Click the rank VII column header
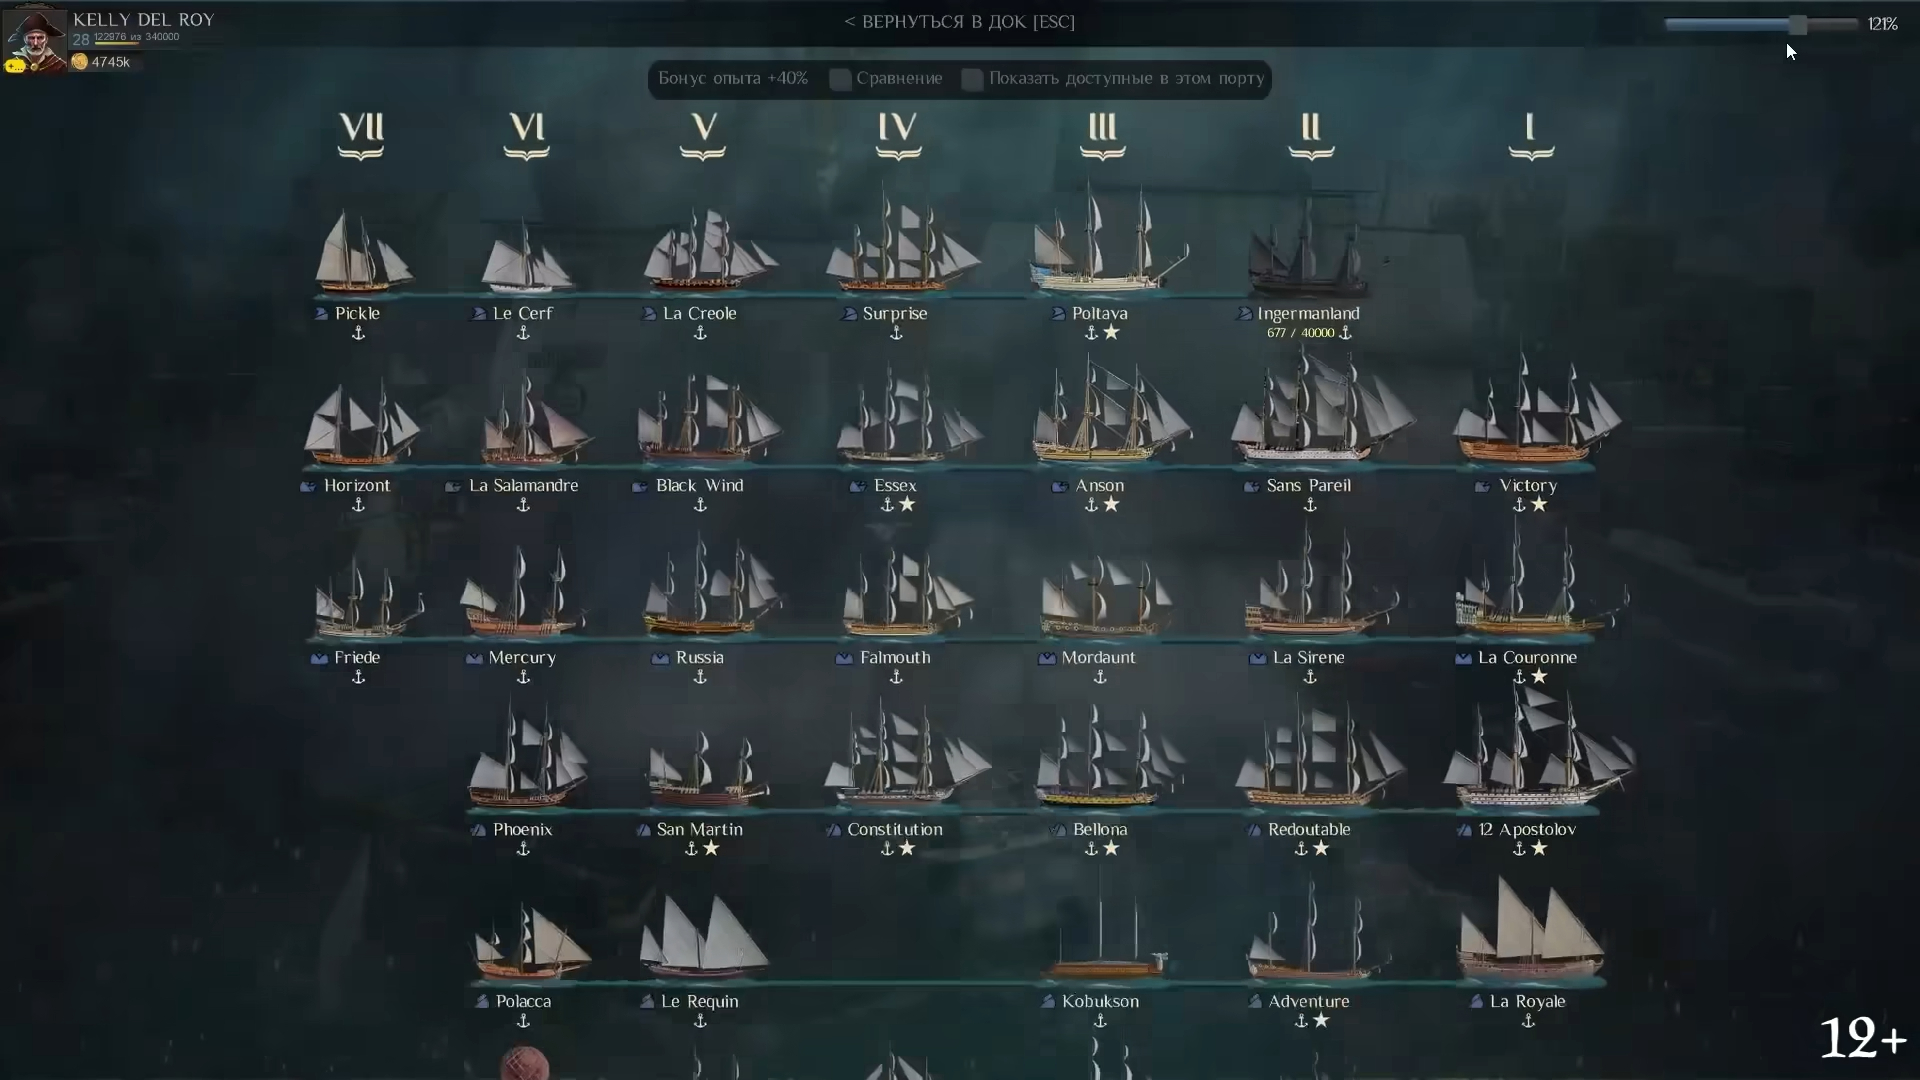 (361, 134)
